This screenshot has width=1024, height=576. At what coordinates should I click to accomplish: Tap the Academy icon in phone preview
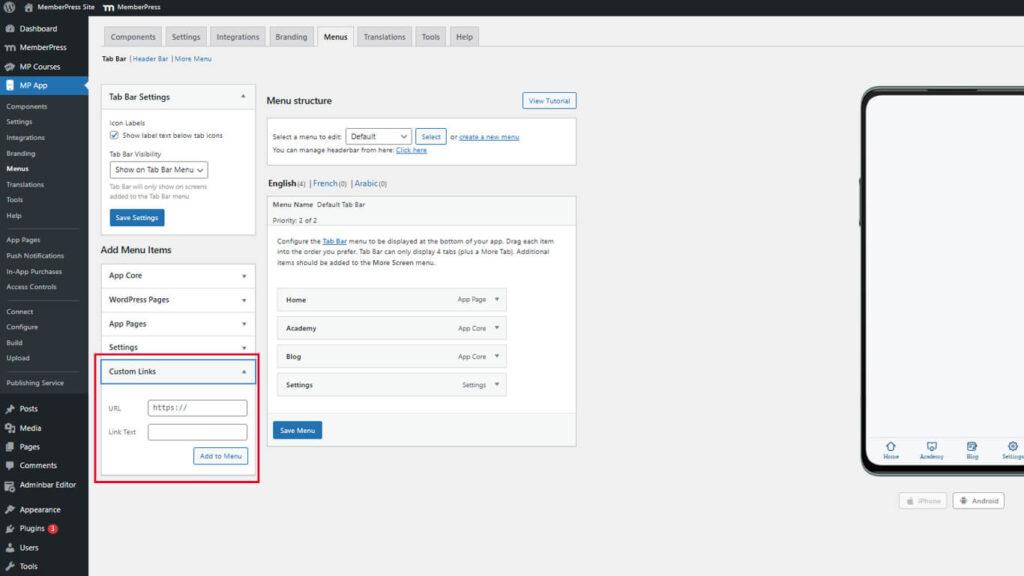click(x=931, y=446)
